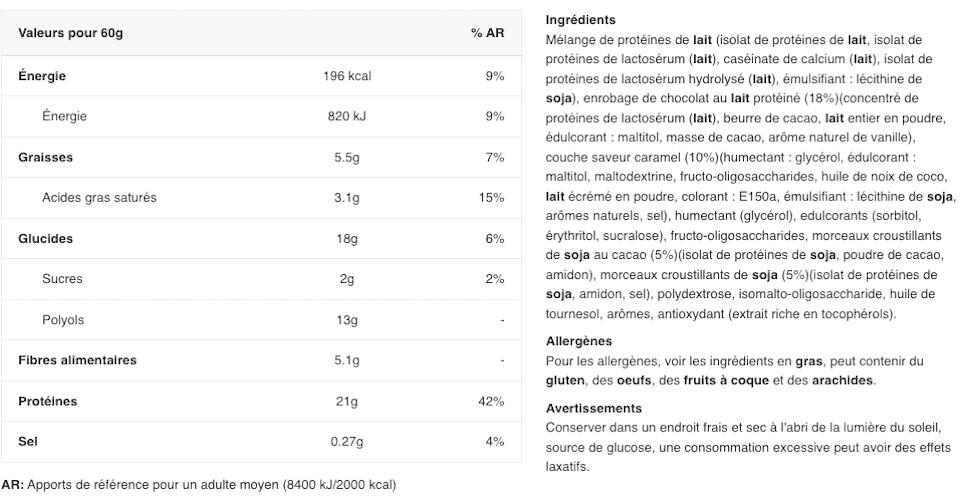Click the 820 kJ energy value
The image size is (960, 500).
(x=346, y=117)
